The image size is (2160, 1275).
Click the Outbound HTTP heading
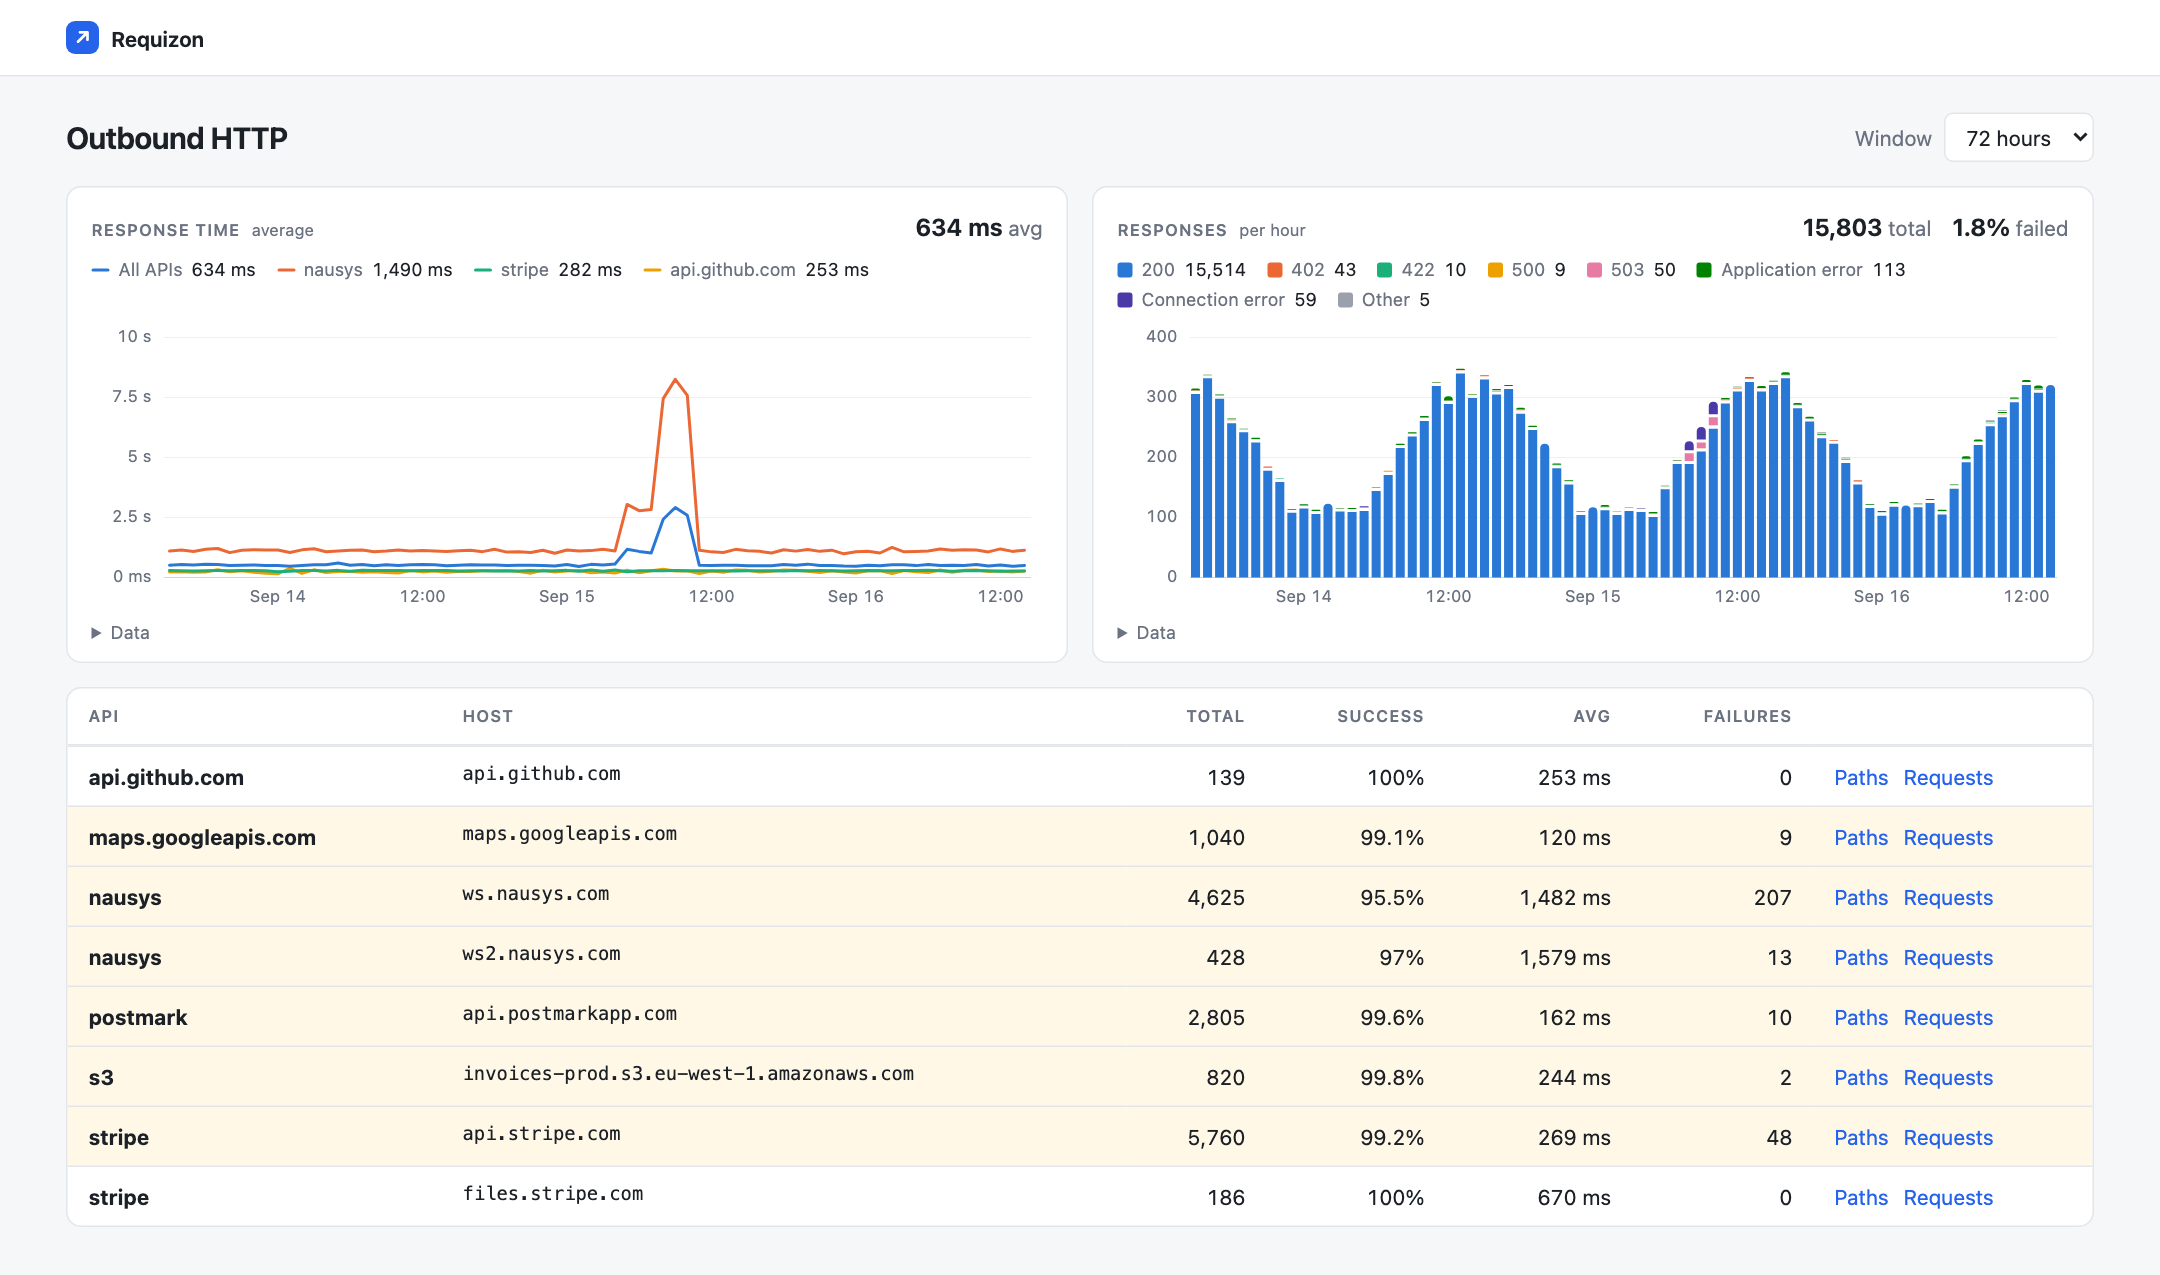tap(177, 138)
